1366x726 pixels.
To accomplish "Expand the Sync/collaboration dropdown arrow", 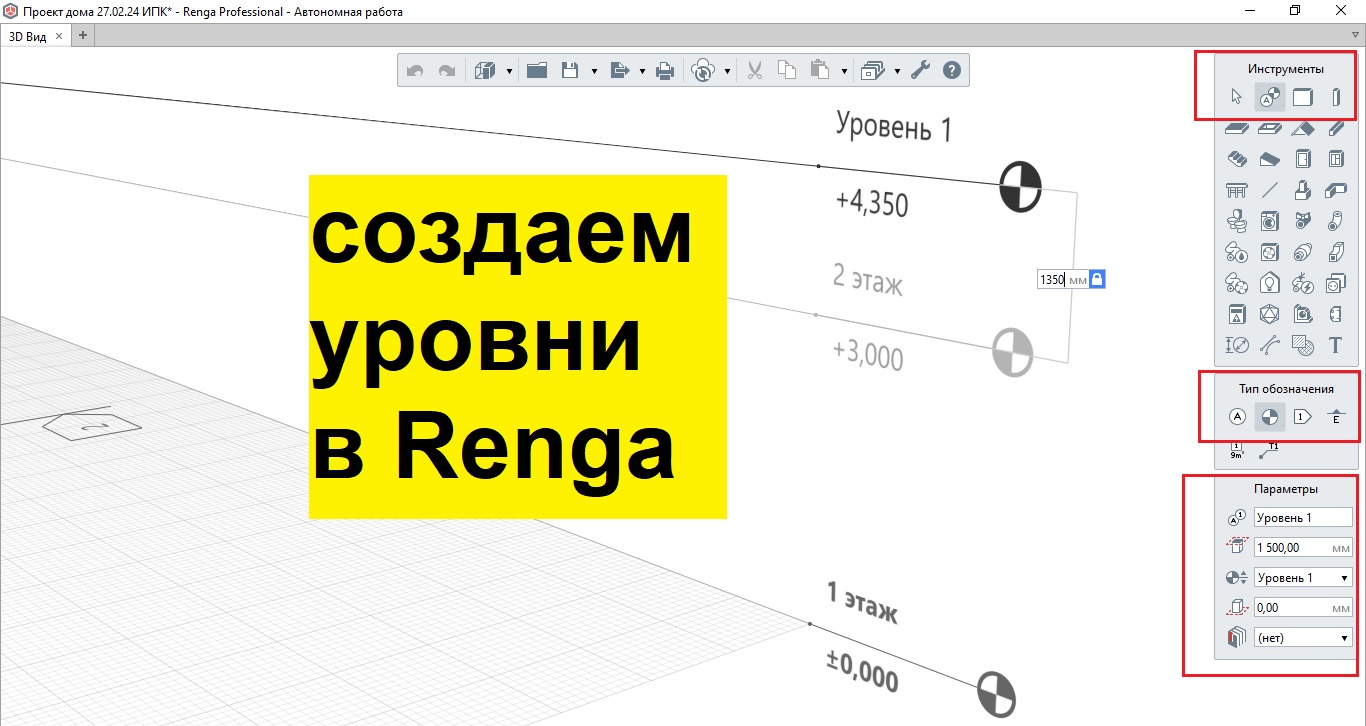I will (727, 71).
